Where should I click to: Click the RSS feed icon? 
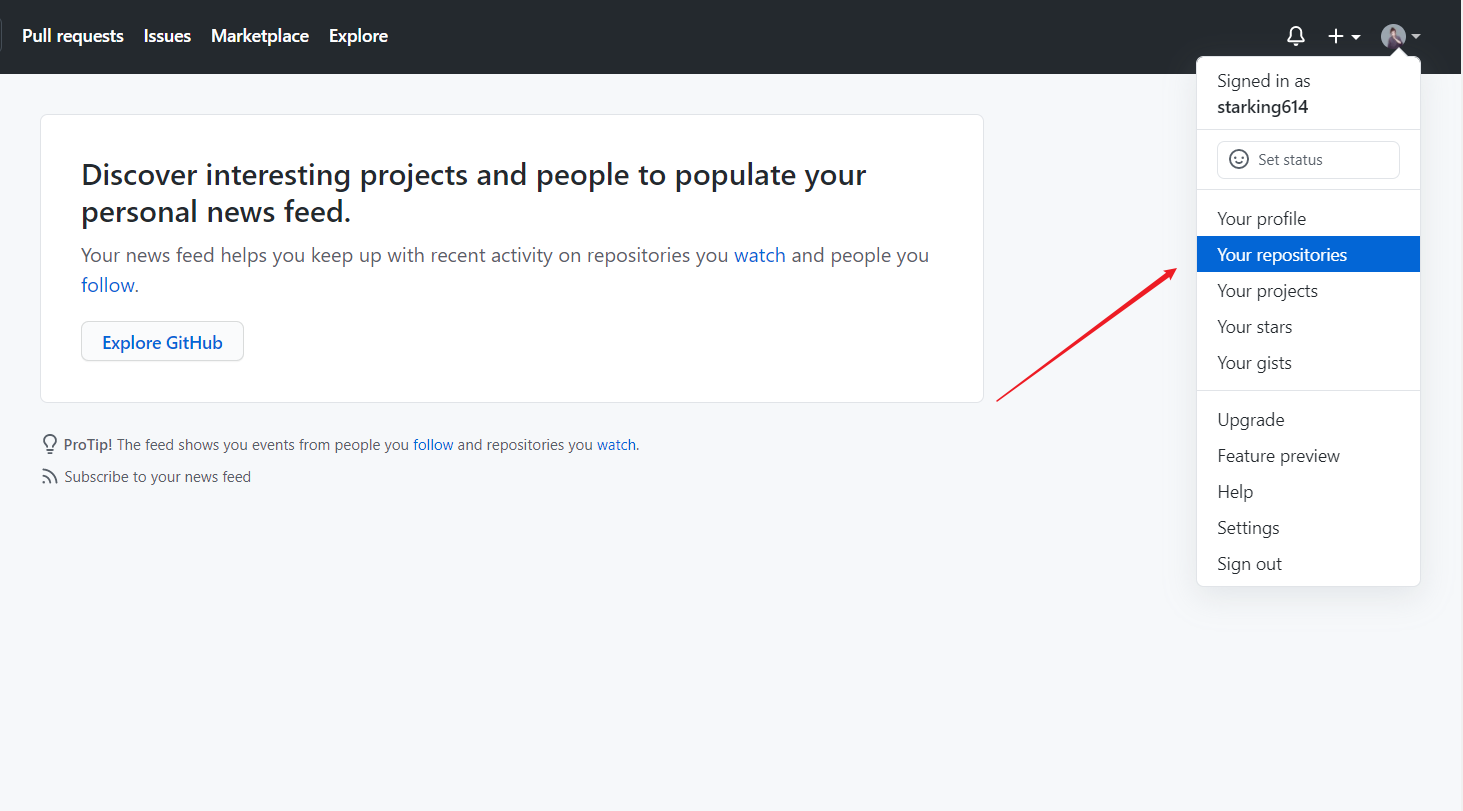(50, 477)
